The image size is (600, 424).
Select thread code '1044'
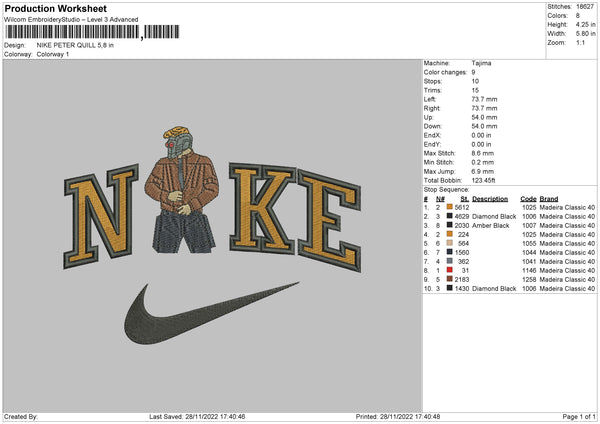pyautogui.click(x=529, y=252)
